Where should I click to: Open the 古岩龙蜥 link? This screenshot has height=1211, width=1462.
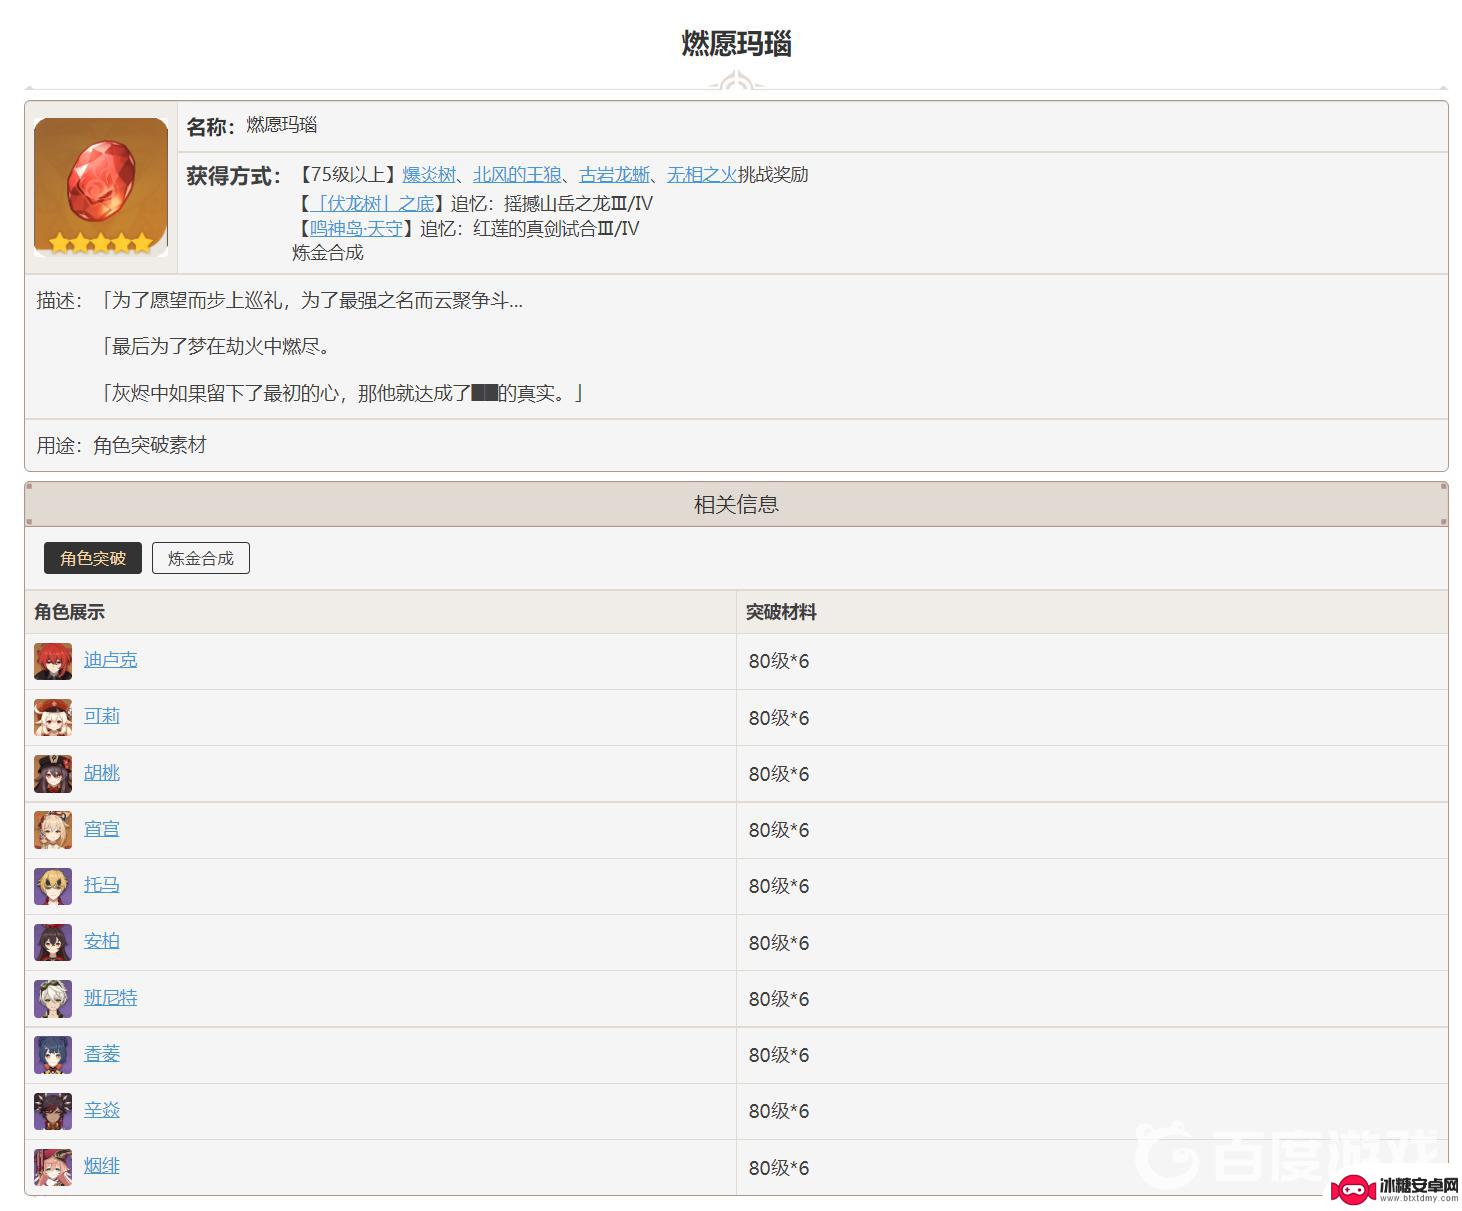(x=614, y=175)
